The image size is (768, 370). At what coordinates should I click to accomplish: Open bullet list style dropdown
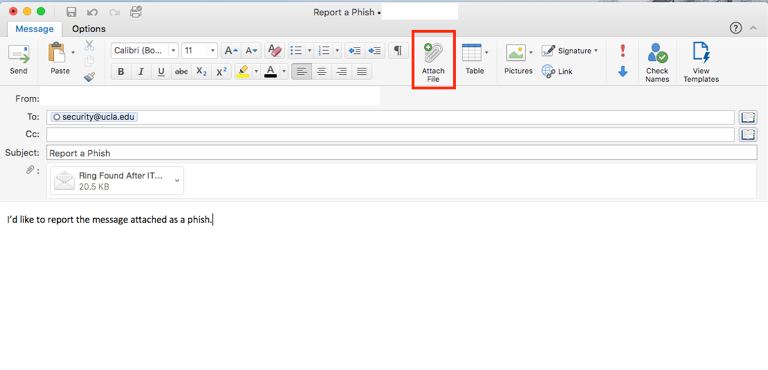point(309,50)
